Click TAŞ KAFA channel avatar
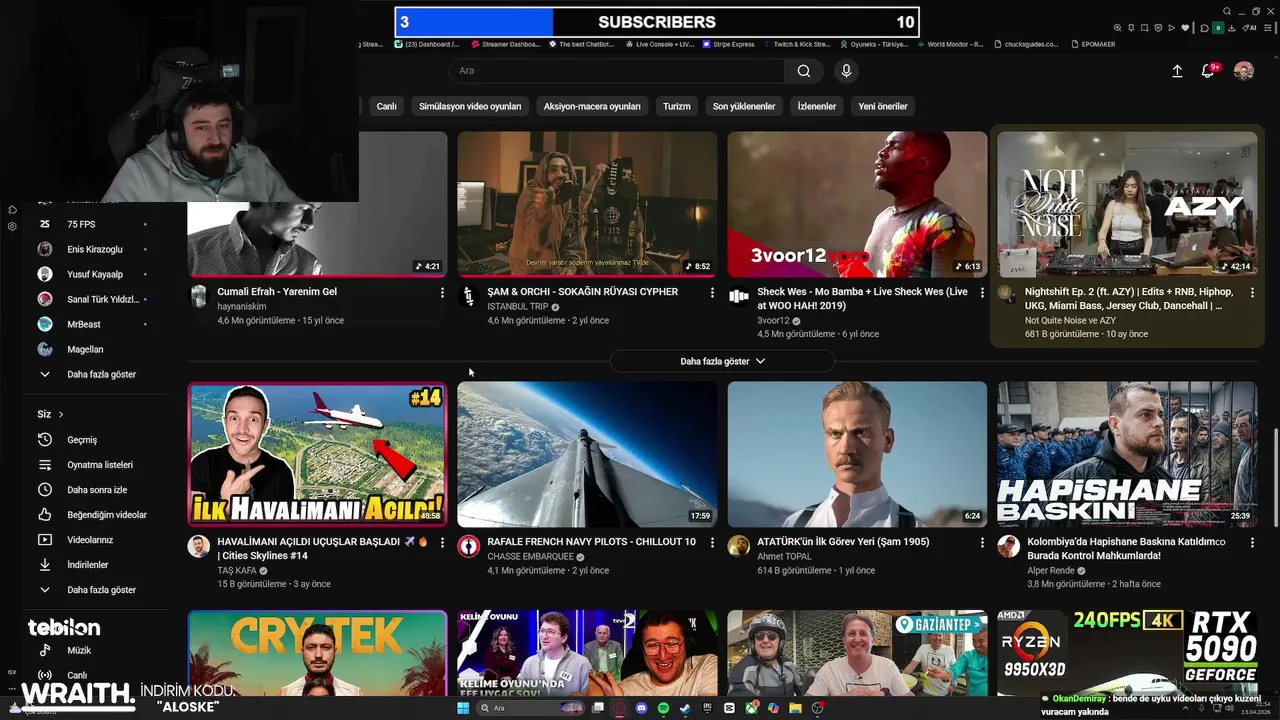This screenshot has height=720, width=1280. [199, 546]
